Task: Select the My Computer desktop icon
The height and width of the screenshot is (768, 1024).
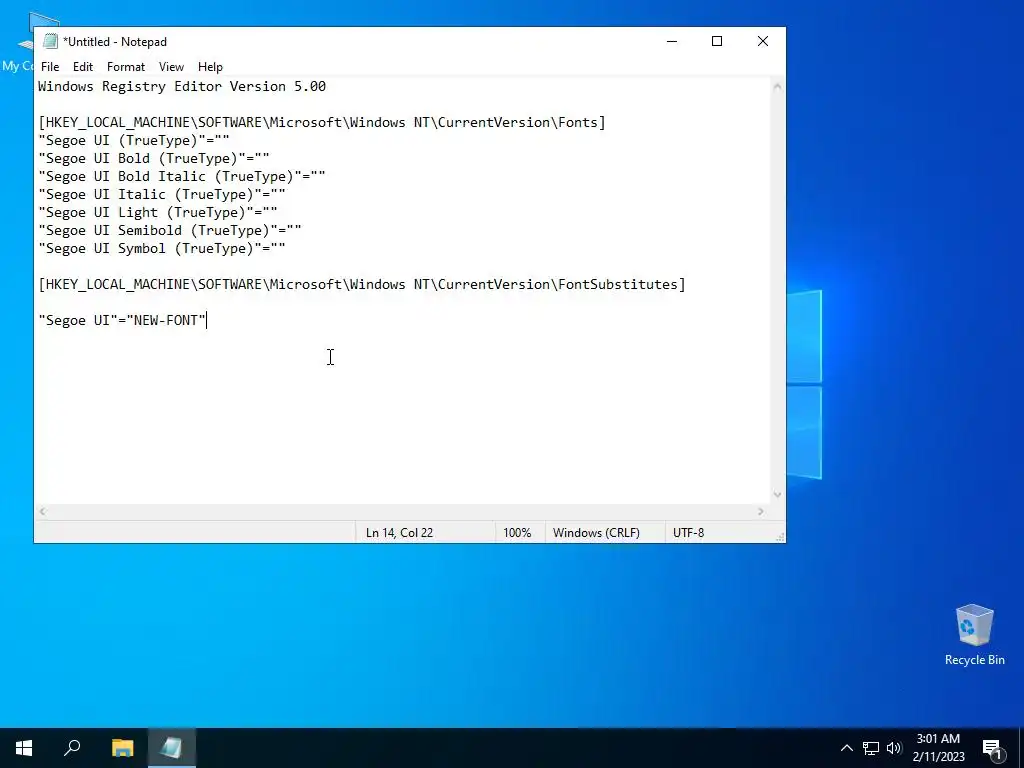Action: 18,42
